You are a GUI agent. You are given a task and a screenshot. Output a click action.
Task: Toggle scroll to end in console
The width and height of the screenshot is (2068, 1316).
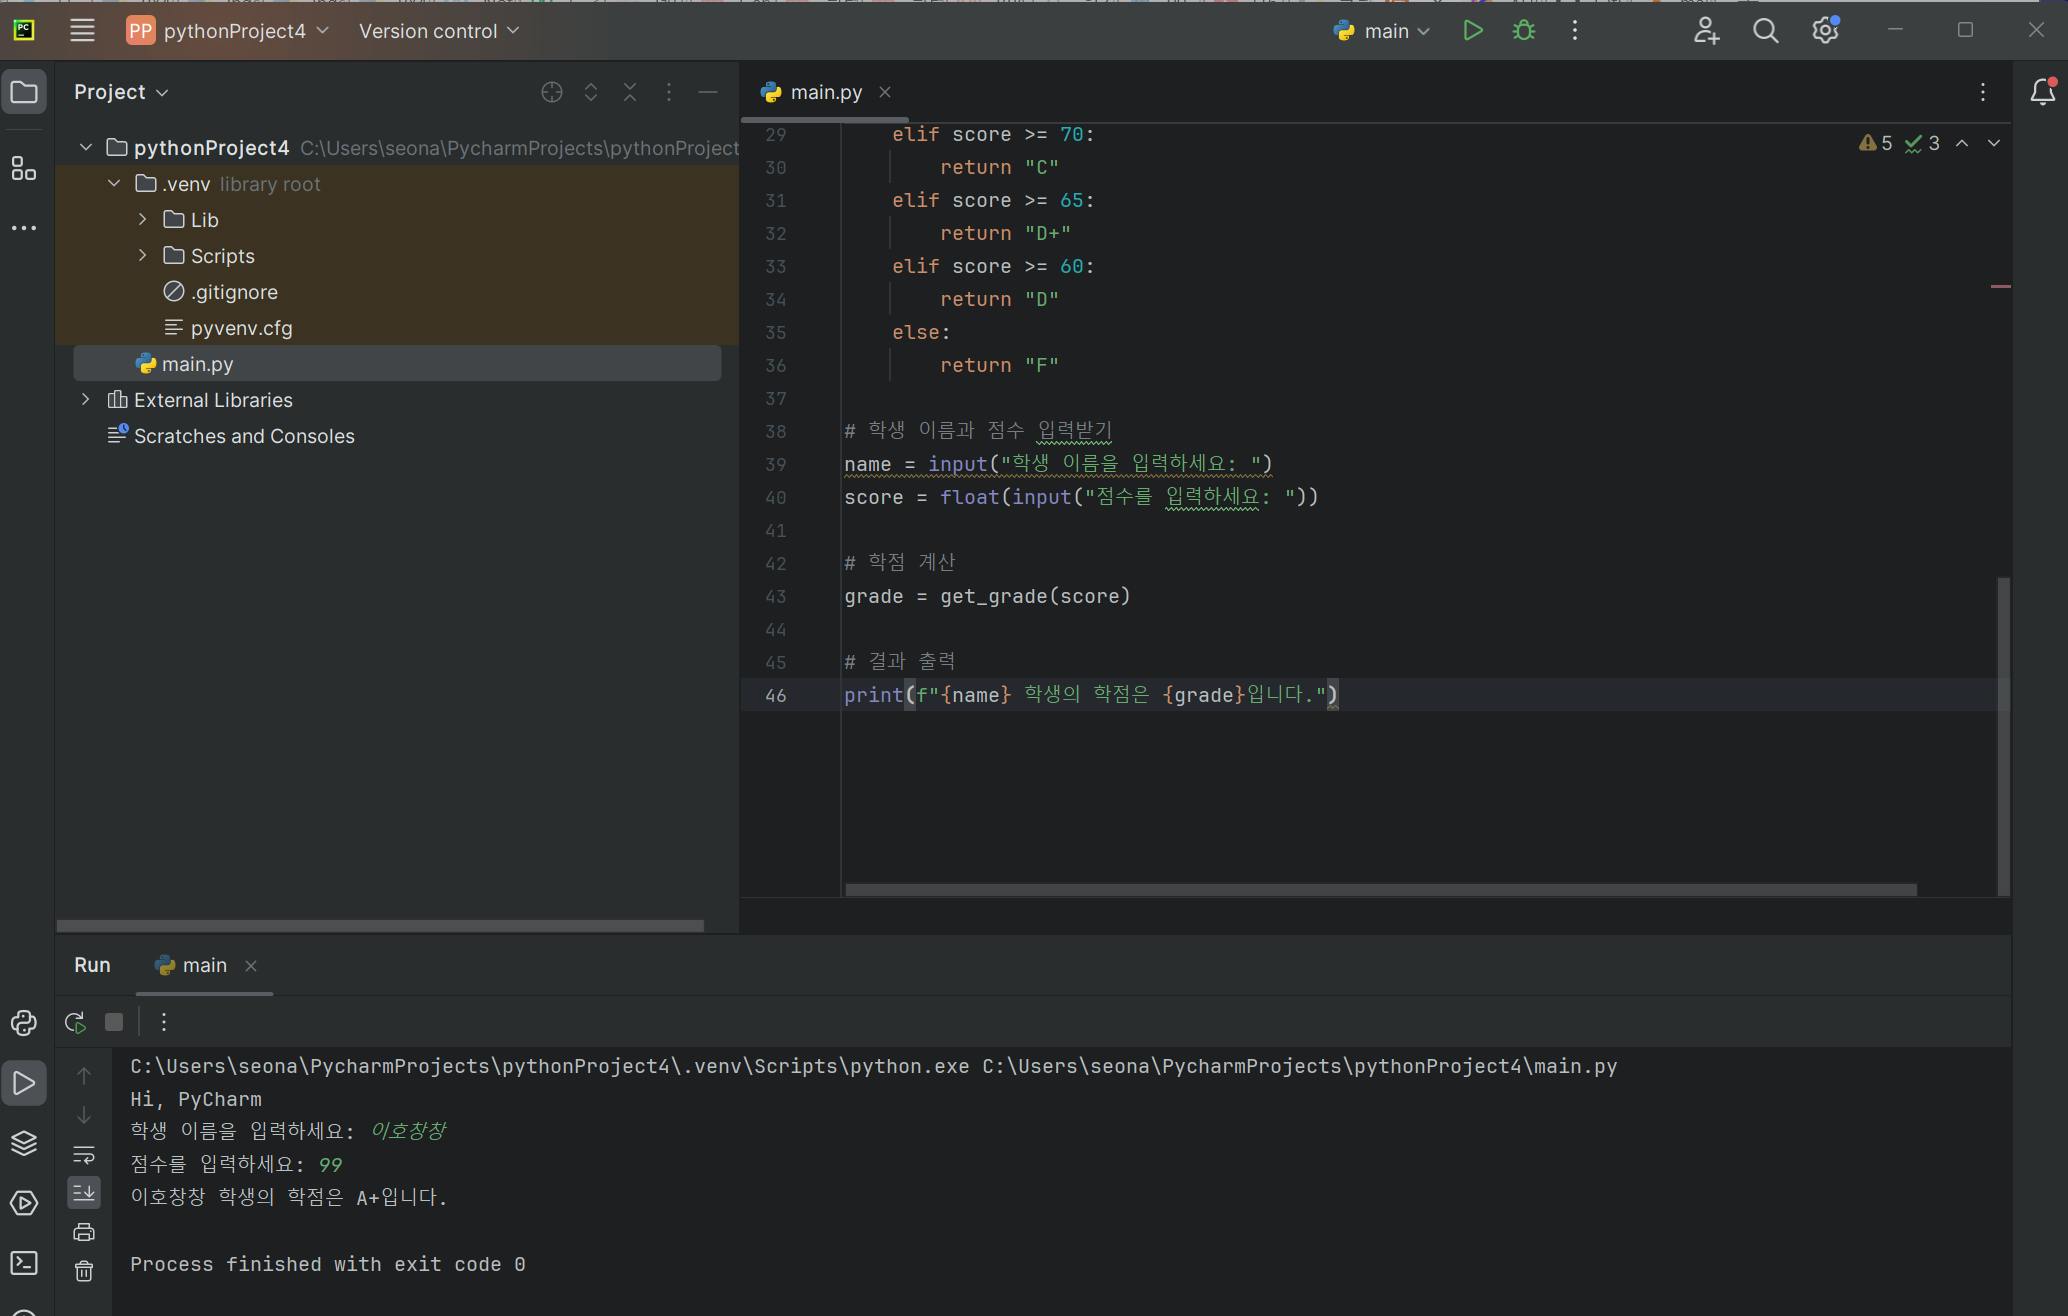84,1193
